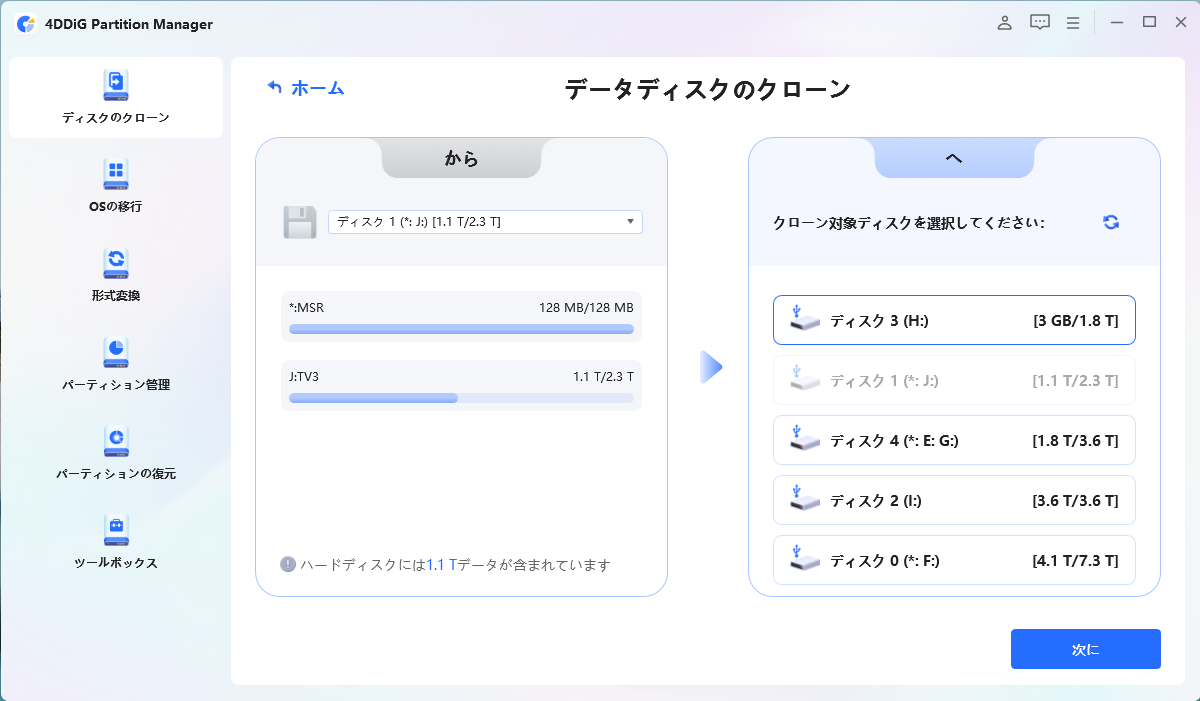Image resolution: width=1200 pixels, height=701 pixels.
Task: Click the info icon before ハードディスクには
Action: click(x=288, y=565)
